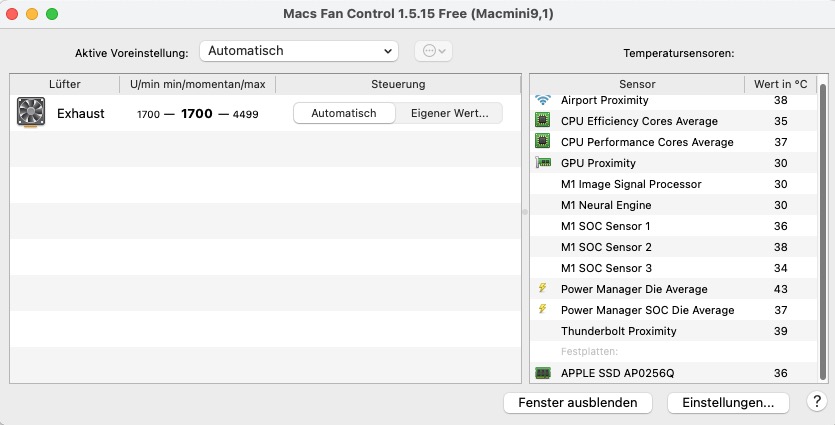The height and width of the screenshot is (425, 835).
Task: Click the pane splitter handle dot
Action: point(525,212)
